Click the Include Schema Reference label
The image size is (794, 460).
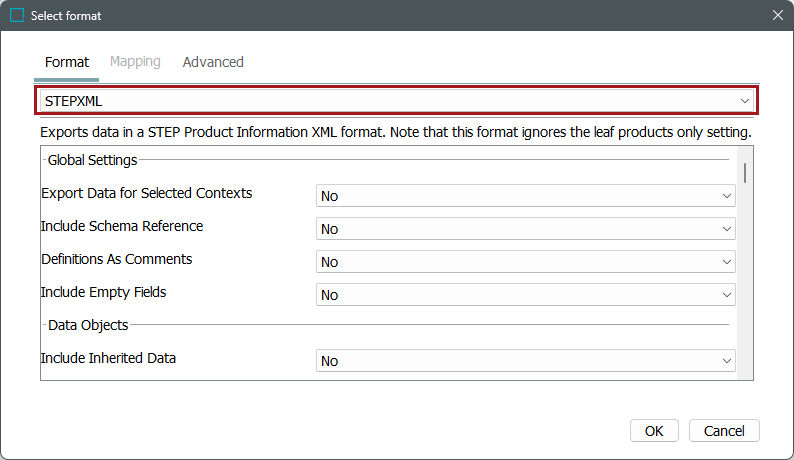[122, 227]
